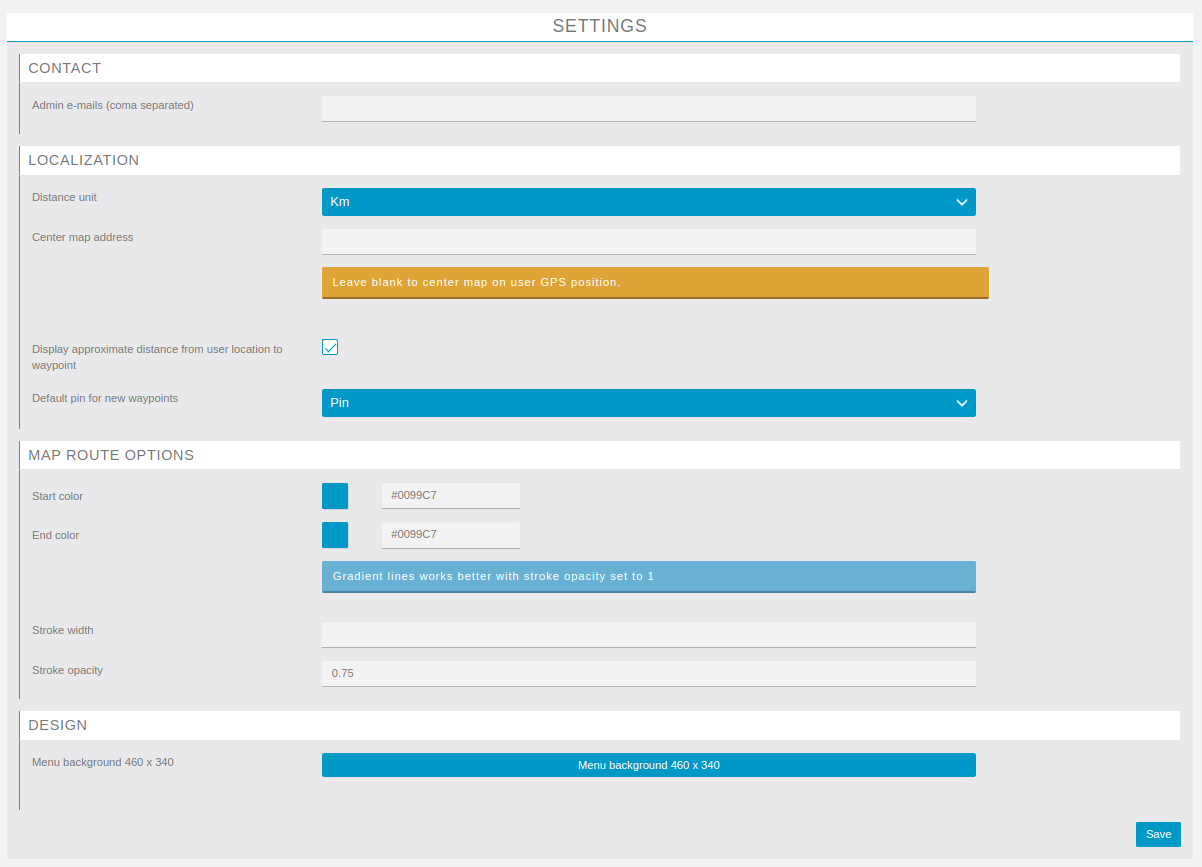Click the orange GPS position hint banner
This screenshot has height=867, width=1202.
pos(655,282)
